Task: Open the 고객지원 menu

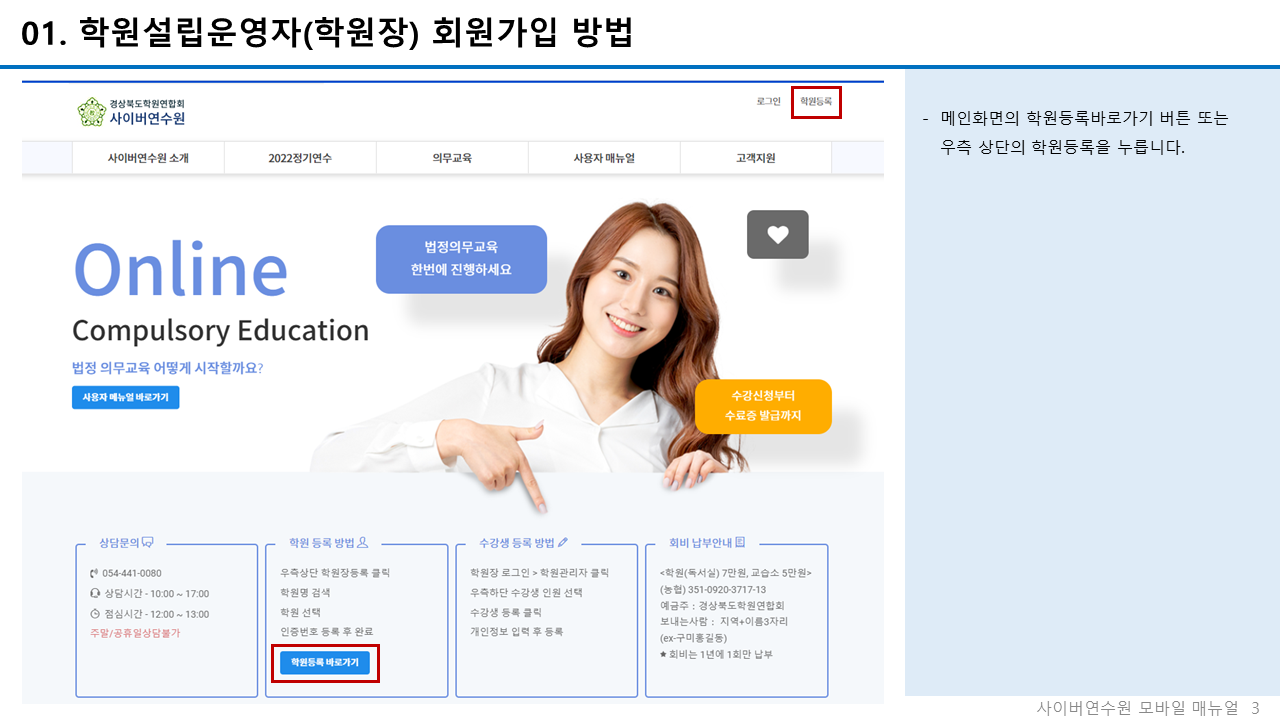Action: pyautogui.click(x=756, y=158)
